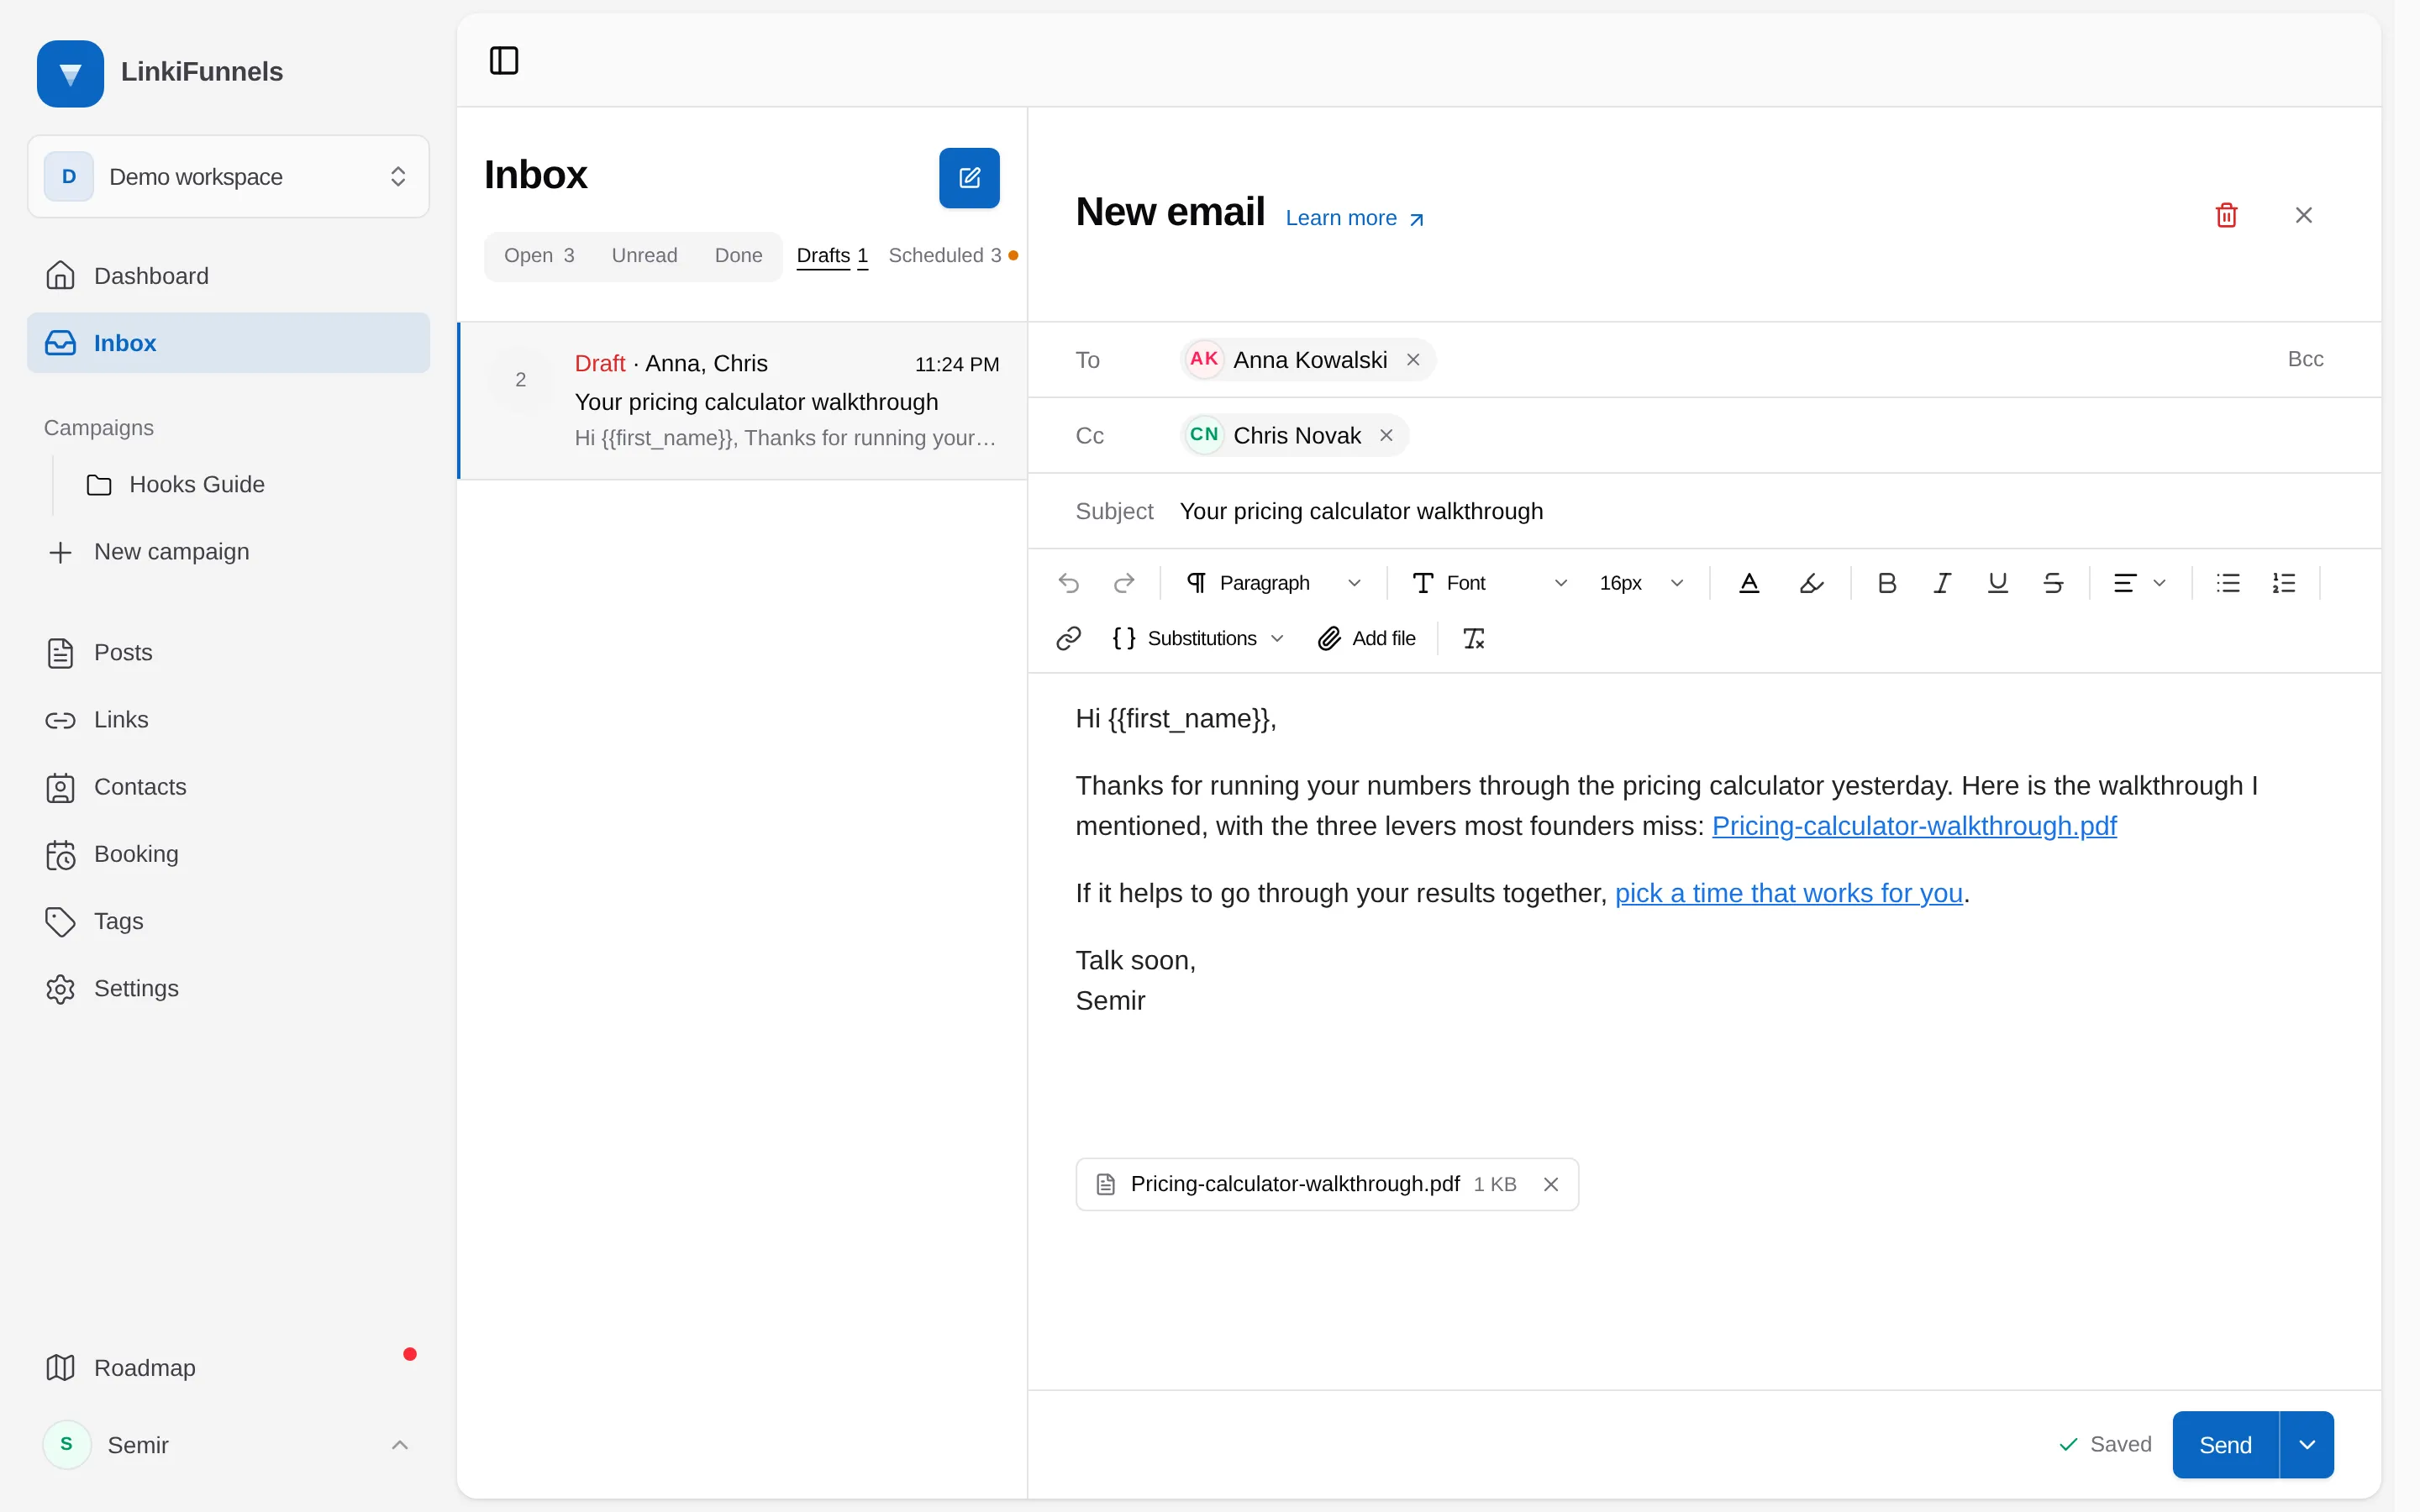Toggle italic formatting

pyautogui.click(x=1942, y=583)
